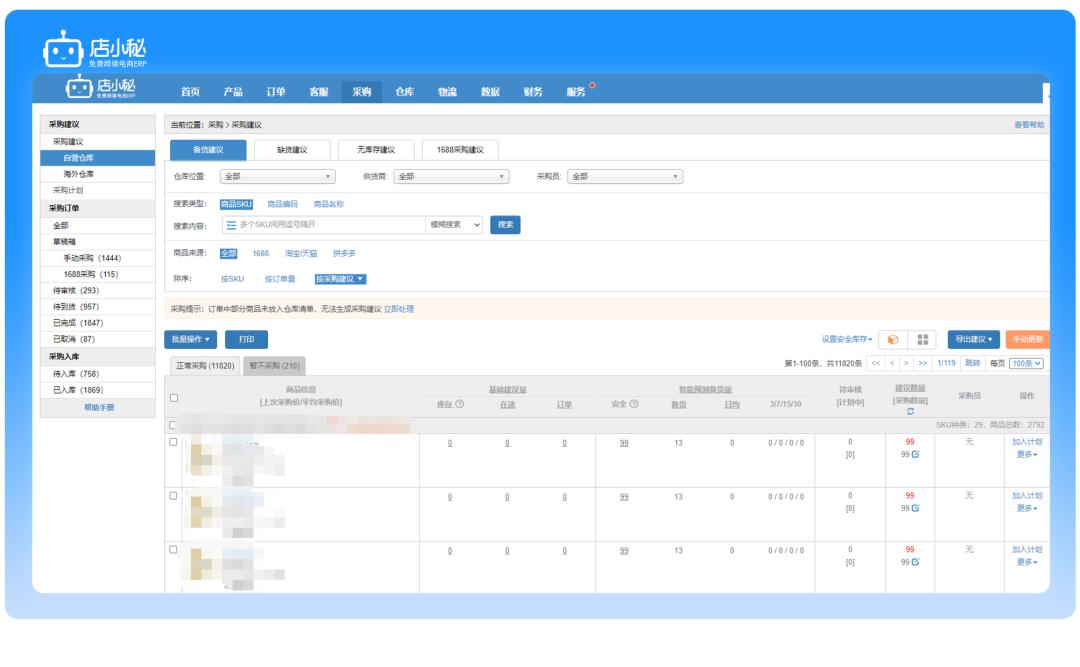
Task: Click the blue 搜索 button
Action: click(505, 225)
